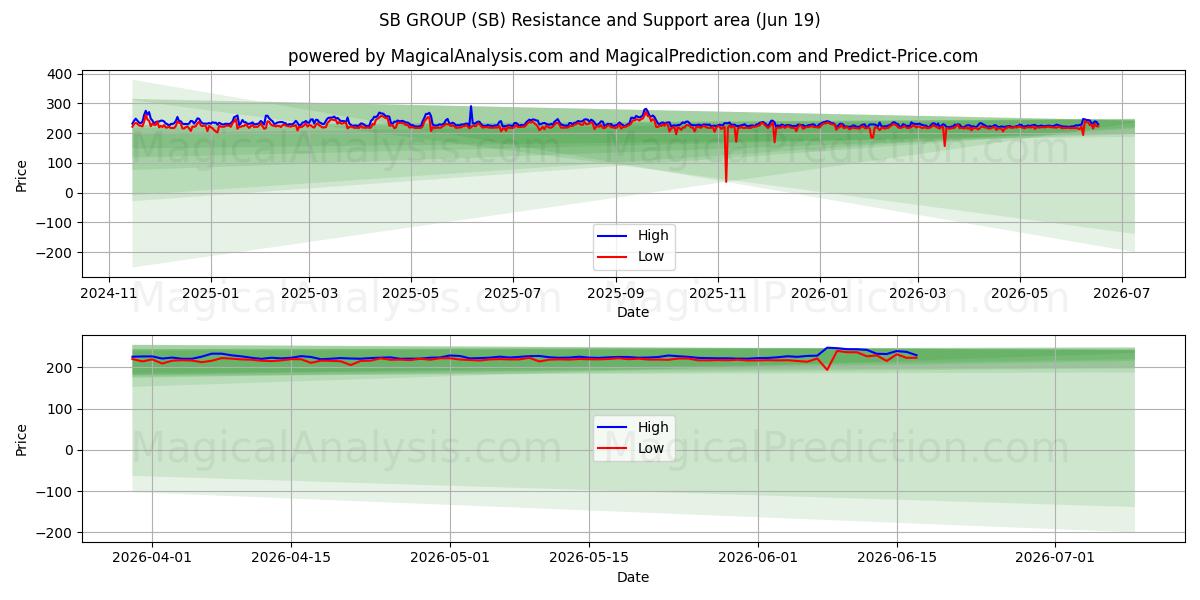
Task: Click the 'Price' y-axis label of the bottom chart
Action: 22,439
